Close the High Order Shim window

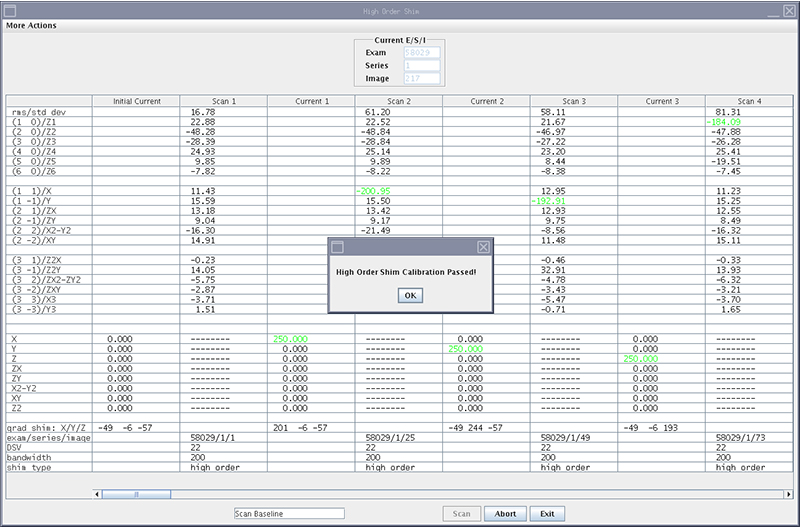[x=789, y=10]
